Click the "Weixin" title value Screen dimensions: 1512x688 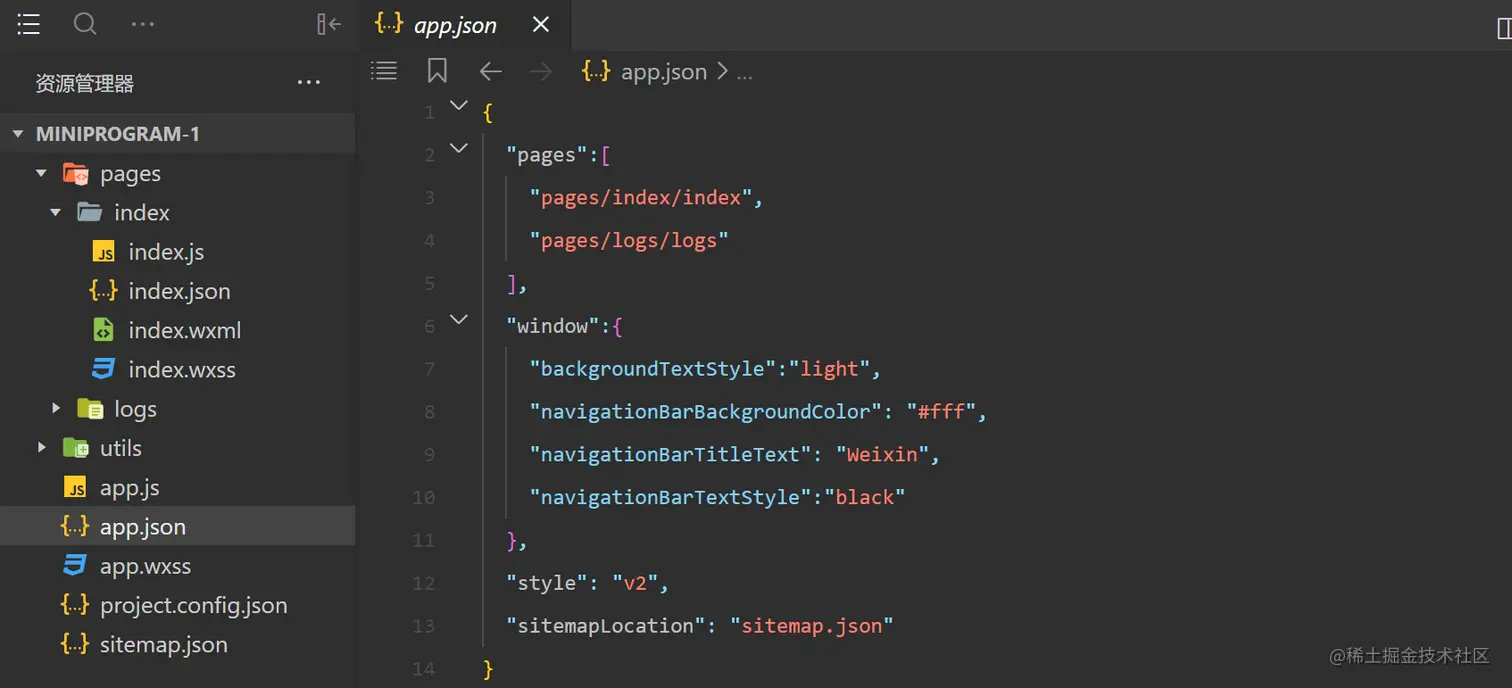pos(882,455)
